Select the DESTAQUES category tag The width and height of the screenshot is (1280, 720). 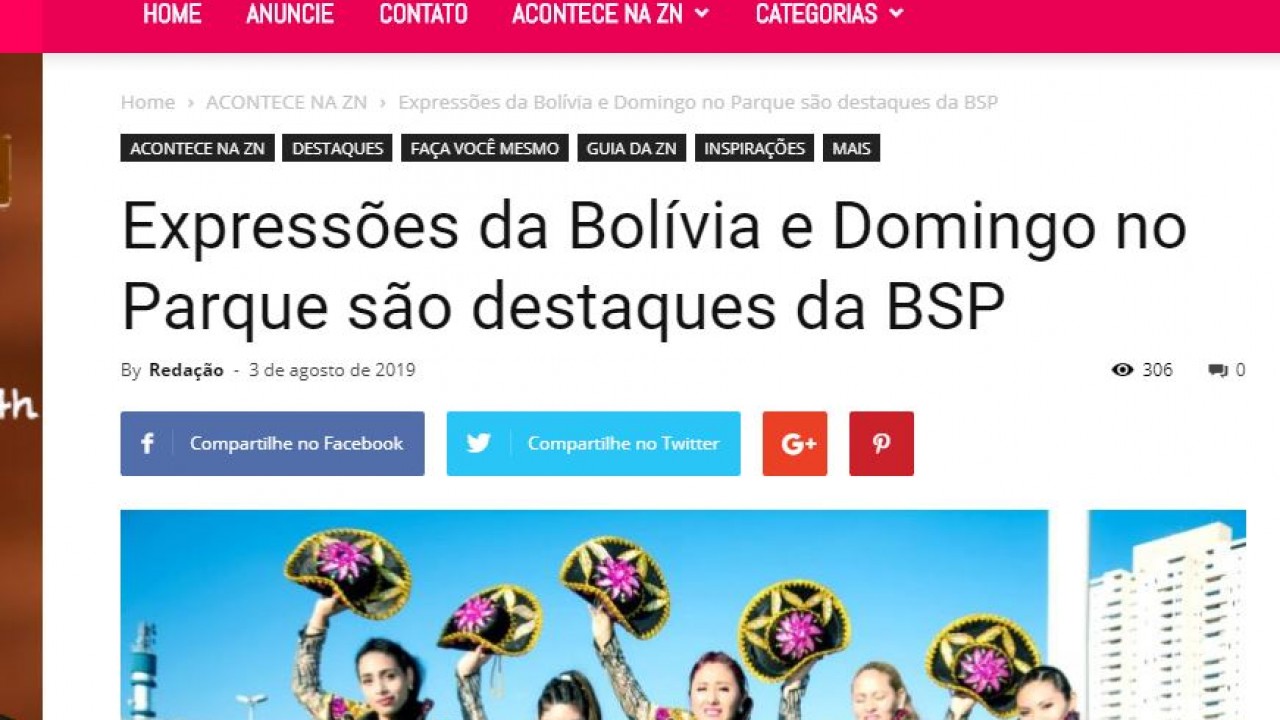(x=337, y=148)
